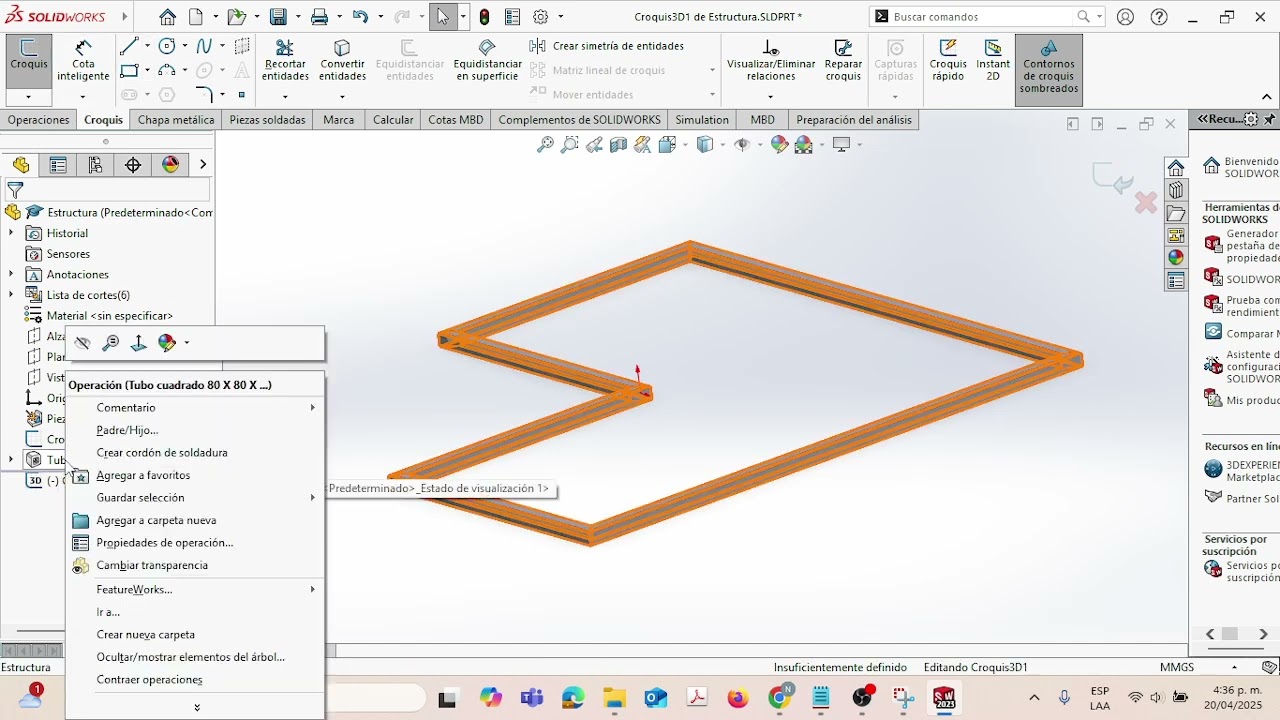This screenshot has height=720, width=1280.
Task: Click Recortar entidades trim tool
Action: pyautogui.click(x=285, y=61)
